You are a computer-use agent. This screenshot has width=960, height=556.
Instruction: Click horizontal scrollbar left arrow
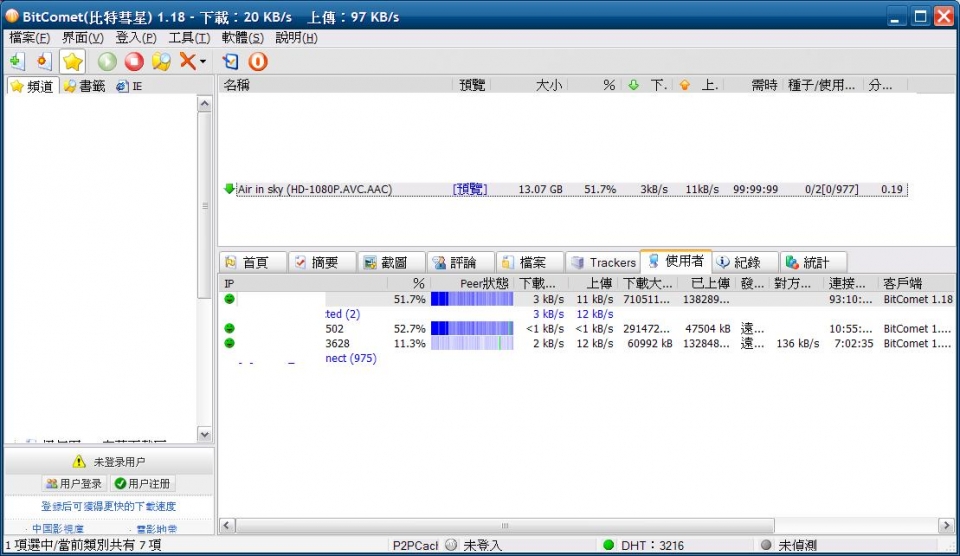(x=227, y=525)
